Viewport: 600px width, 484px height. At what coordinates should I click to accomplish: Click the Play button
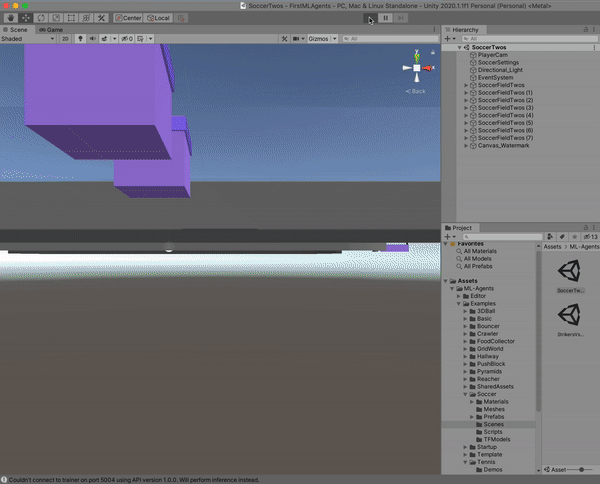tap(370, 18)
